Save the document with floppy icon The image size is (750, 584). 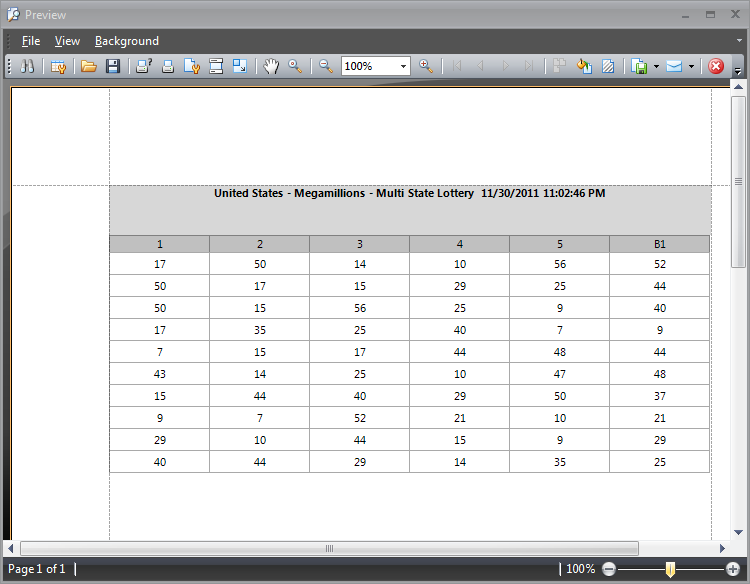coord(113,66)
